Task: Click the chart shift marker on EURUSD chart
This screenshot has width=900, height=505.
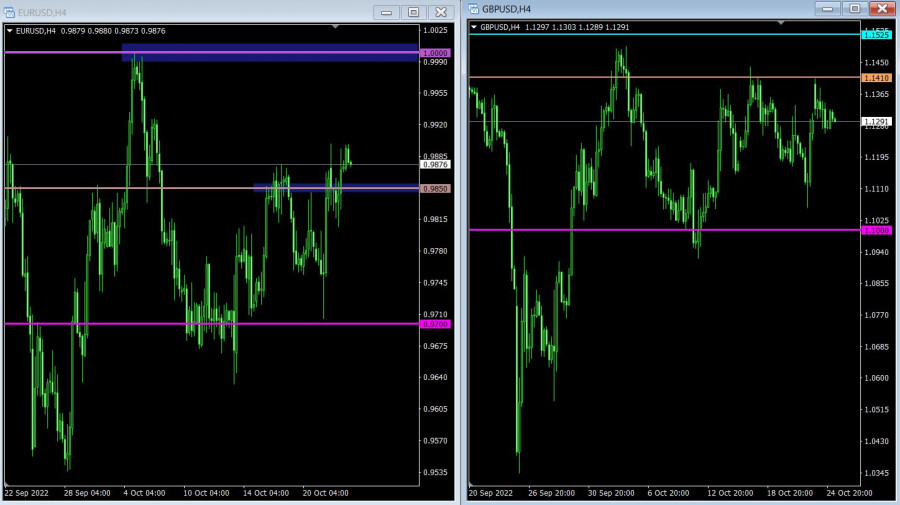Action: 335,26
